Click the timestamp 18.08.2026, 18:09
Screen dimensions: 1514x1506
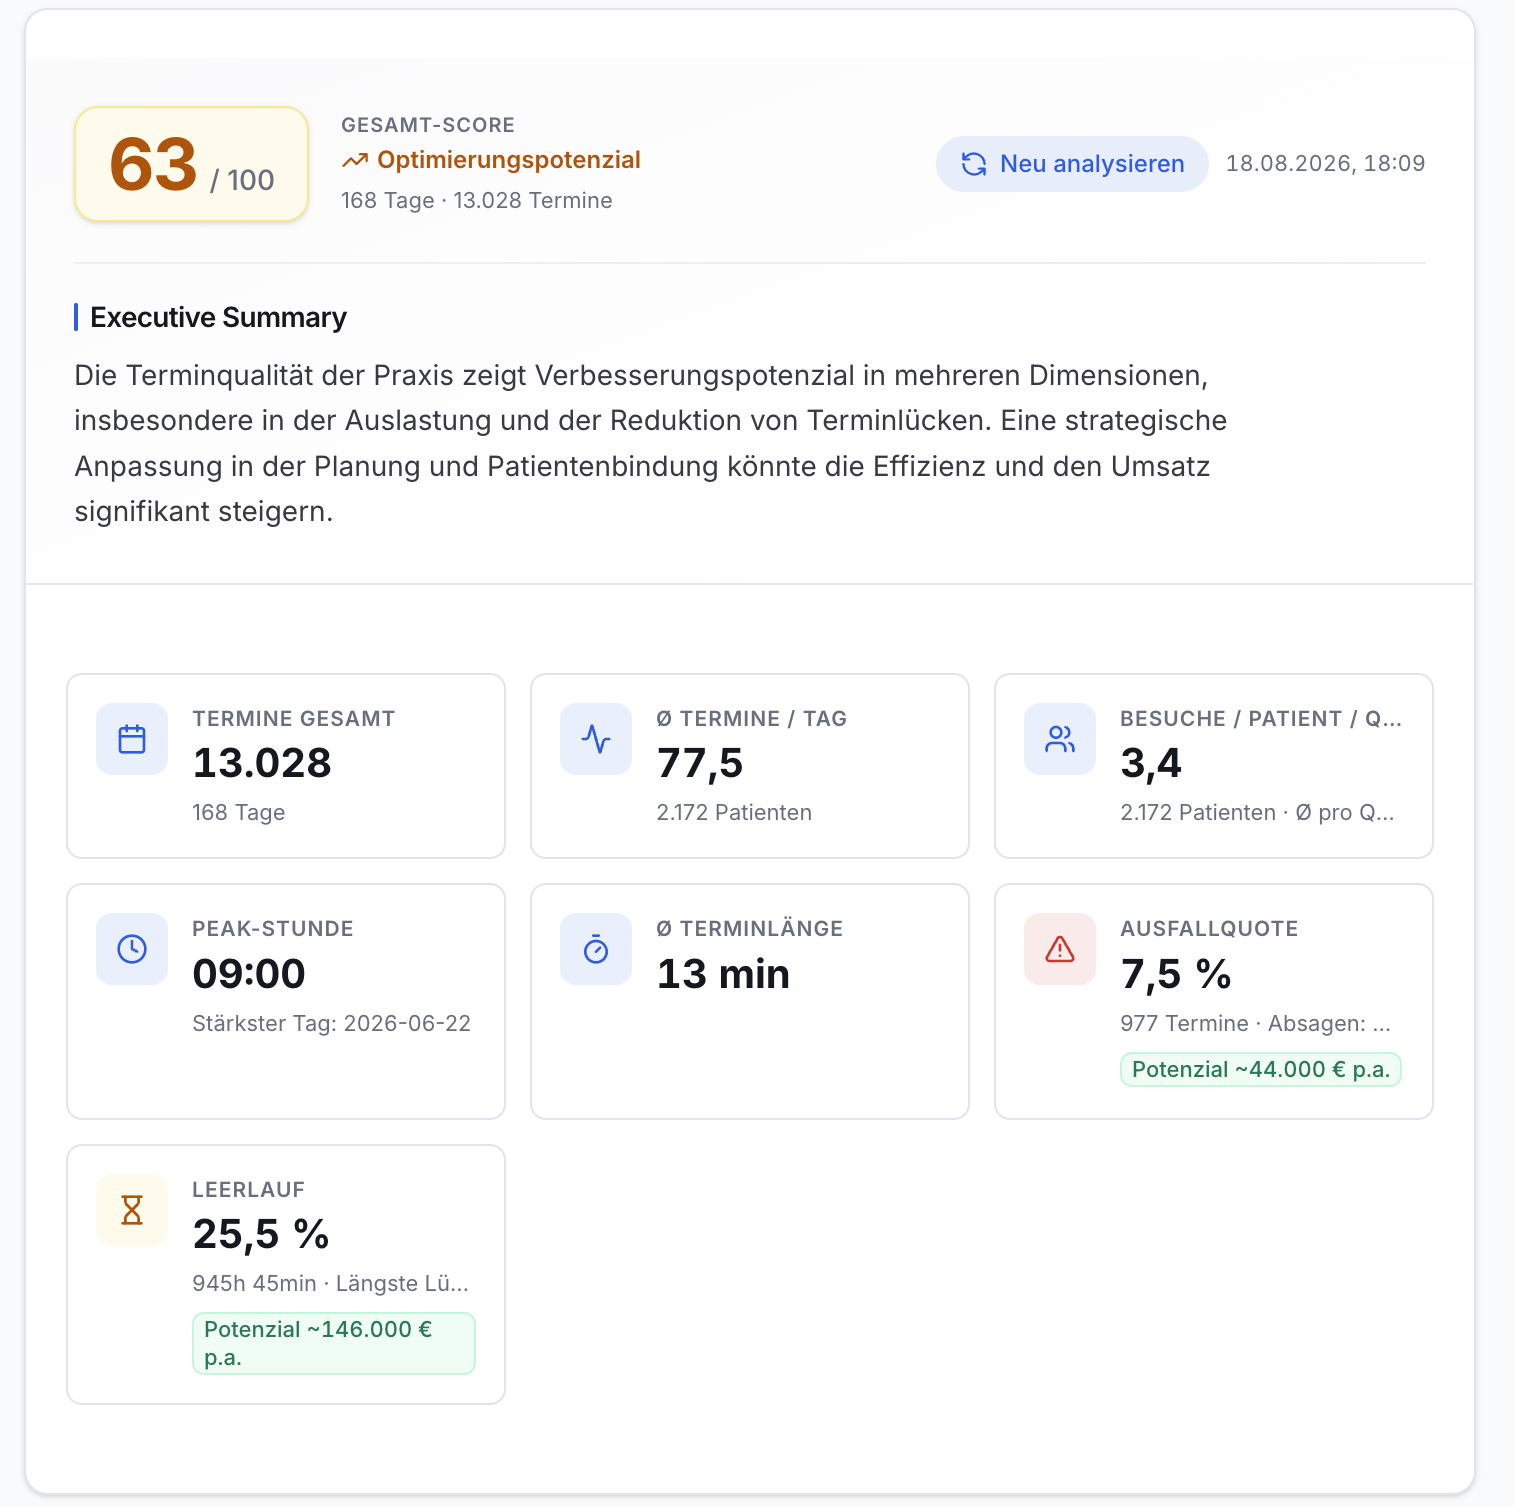point(1325,163)
